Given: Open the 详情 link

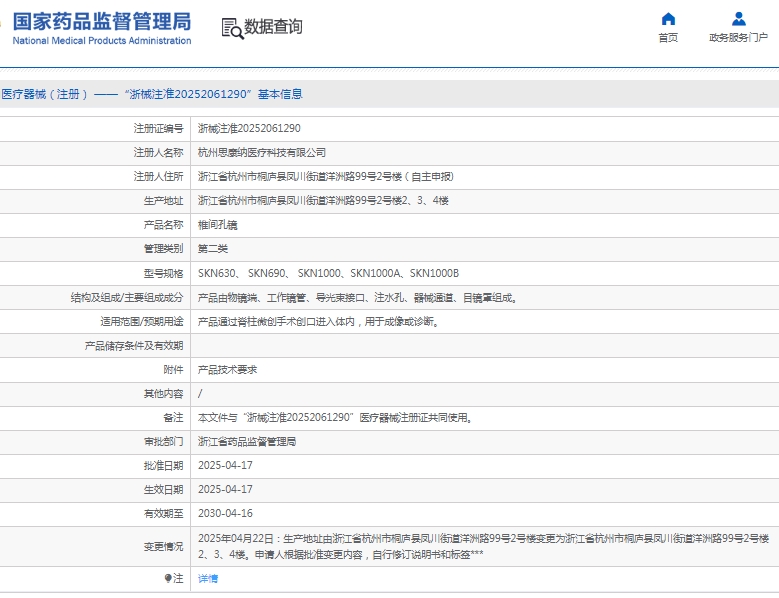Looking at the screenshot, I should [208, 578].
